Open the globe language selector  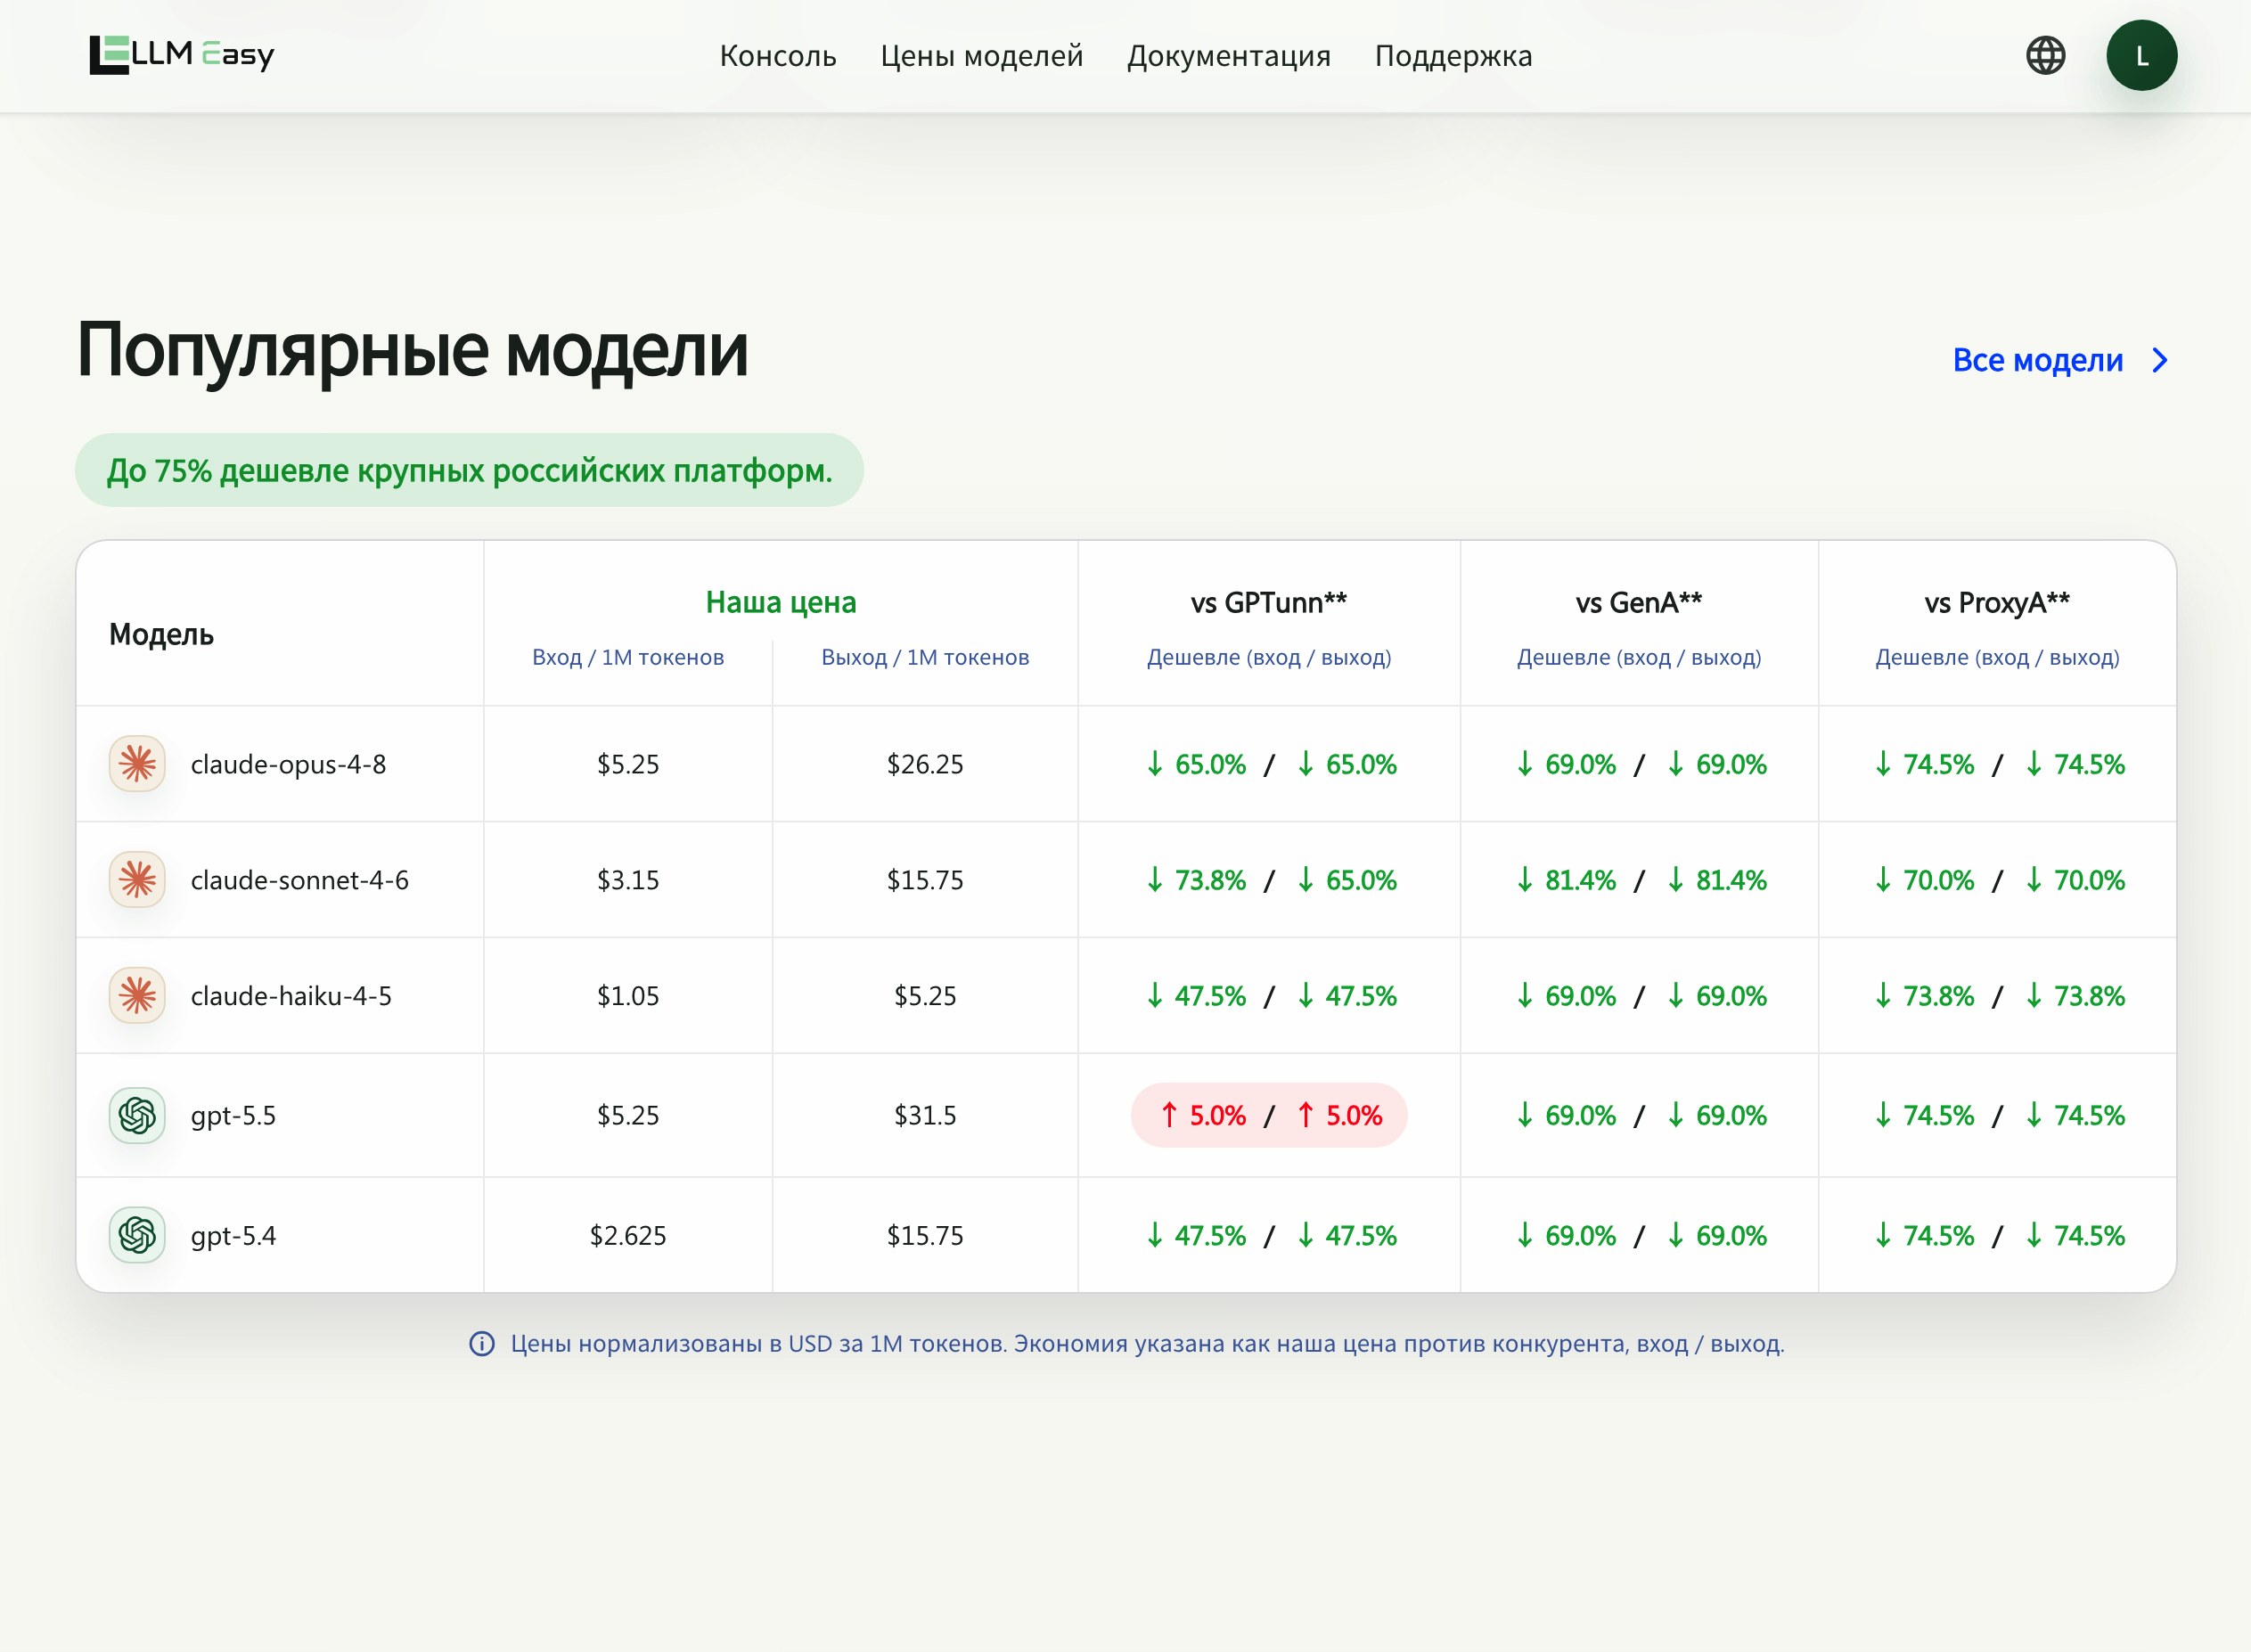tap(2045, 55)
